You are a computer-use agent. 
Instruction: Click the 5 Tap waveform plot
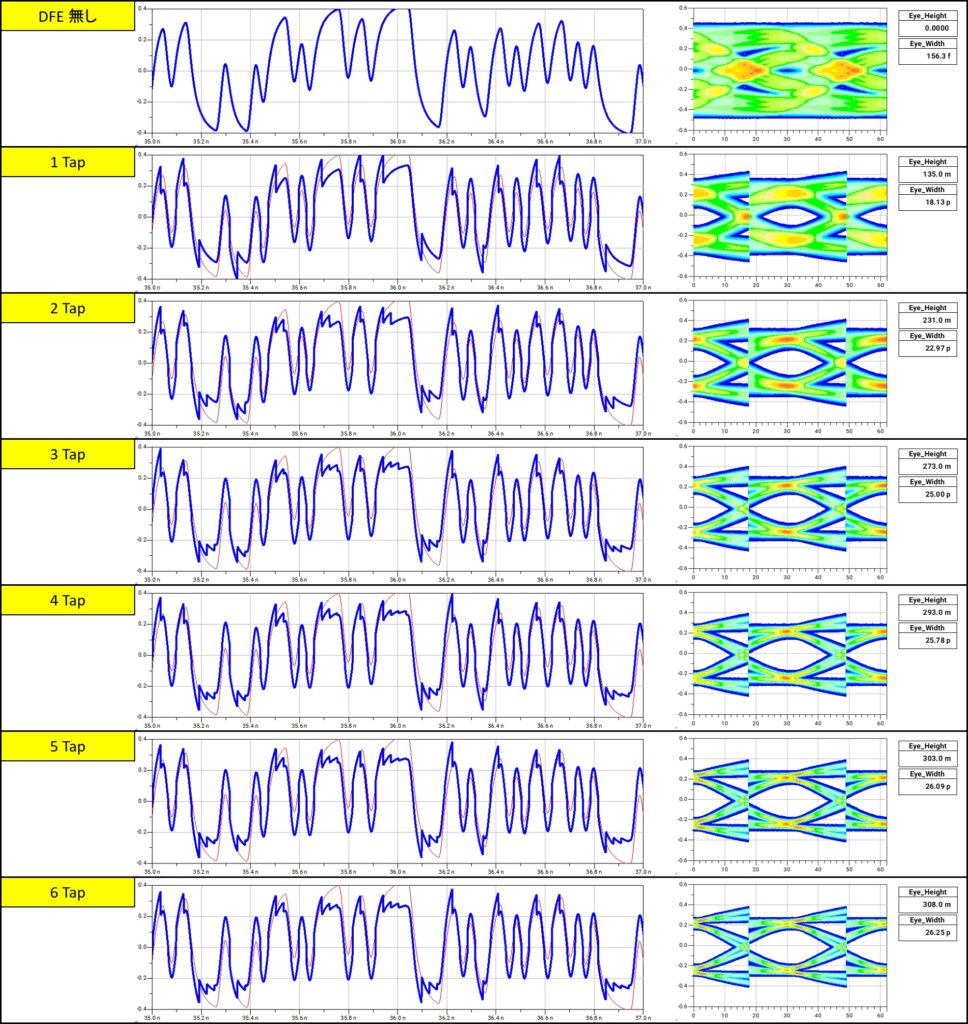coord(396,800)
